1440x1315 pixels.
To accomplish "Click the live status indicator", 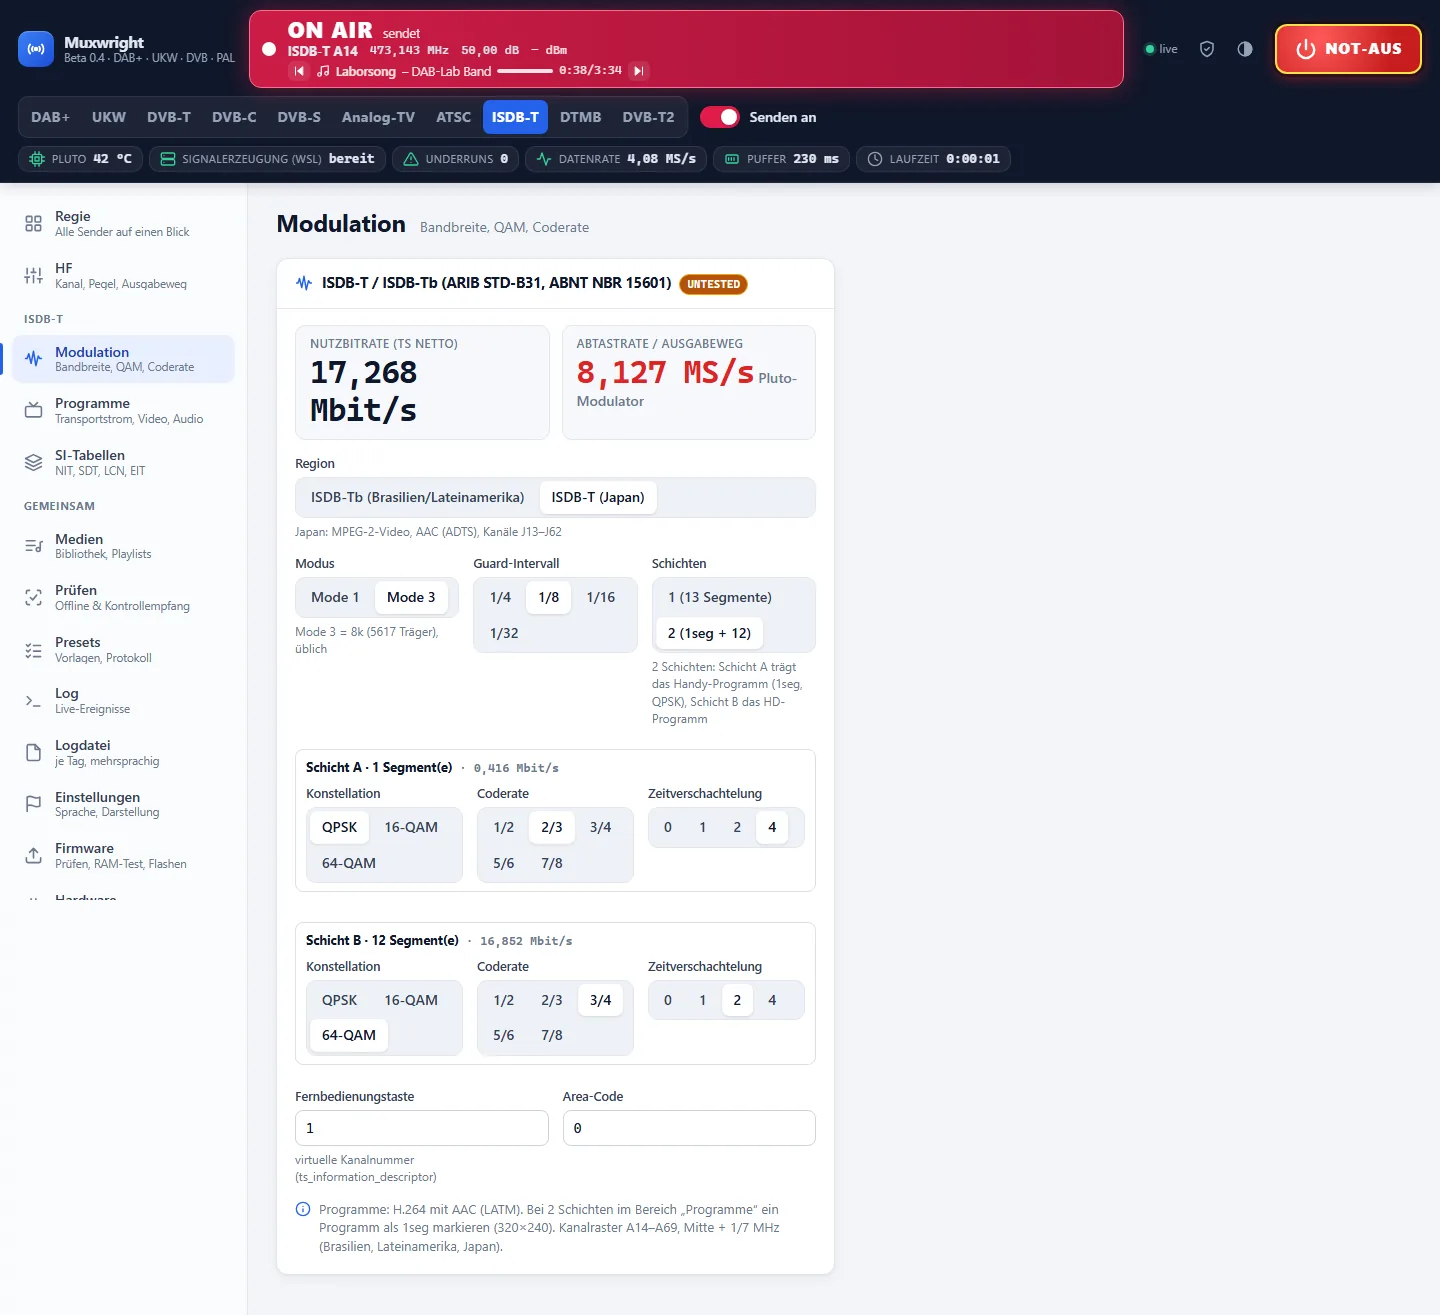I will (1162, 49).
